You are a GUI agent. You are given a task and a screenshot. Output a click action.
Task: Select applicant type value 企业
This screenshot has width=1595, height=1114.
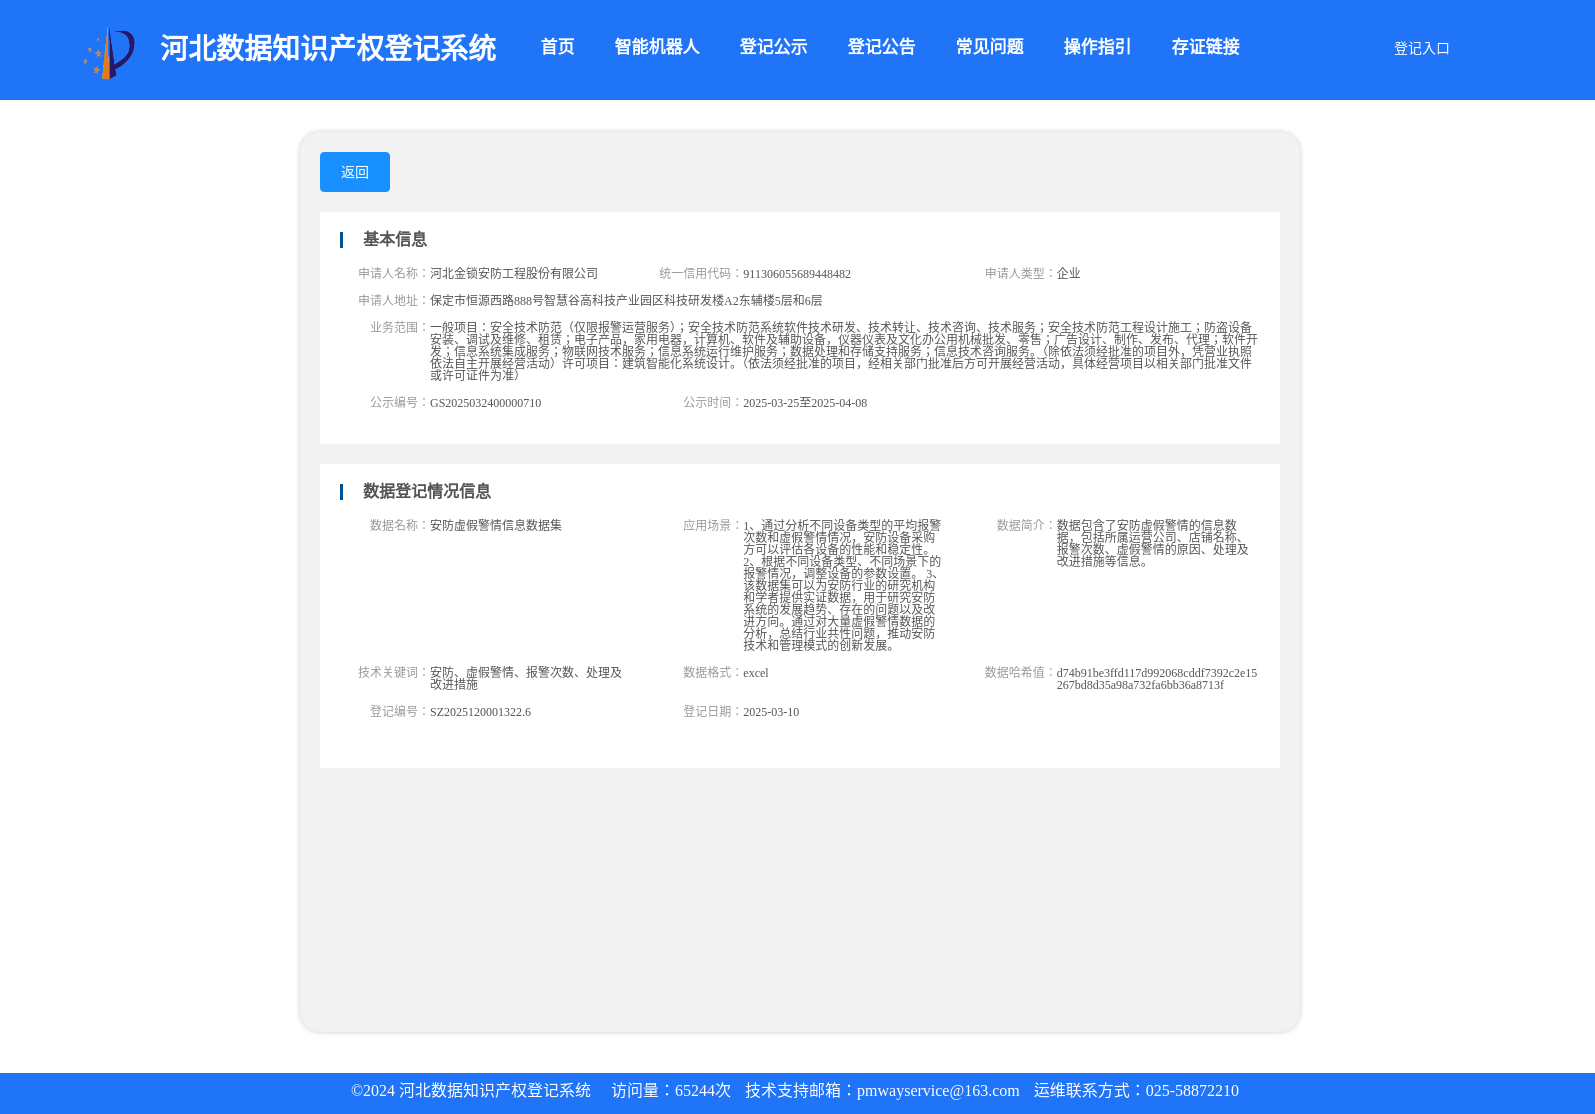coord(1068,273)
